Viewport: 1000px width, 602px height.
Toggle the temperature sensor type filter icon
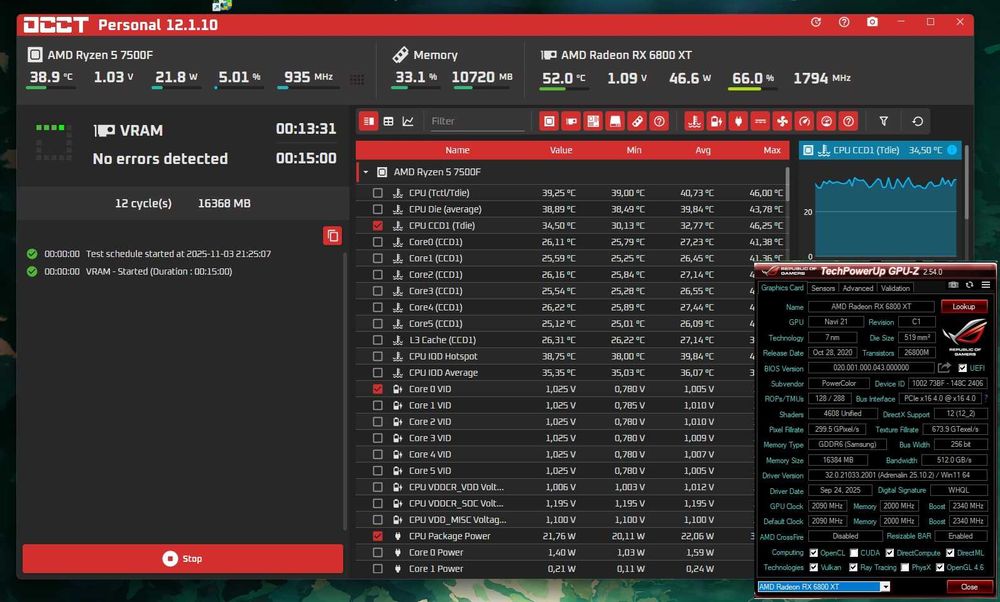tap(695, 121)
